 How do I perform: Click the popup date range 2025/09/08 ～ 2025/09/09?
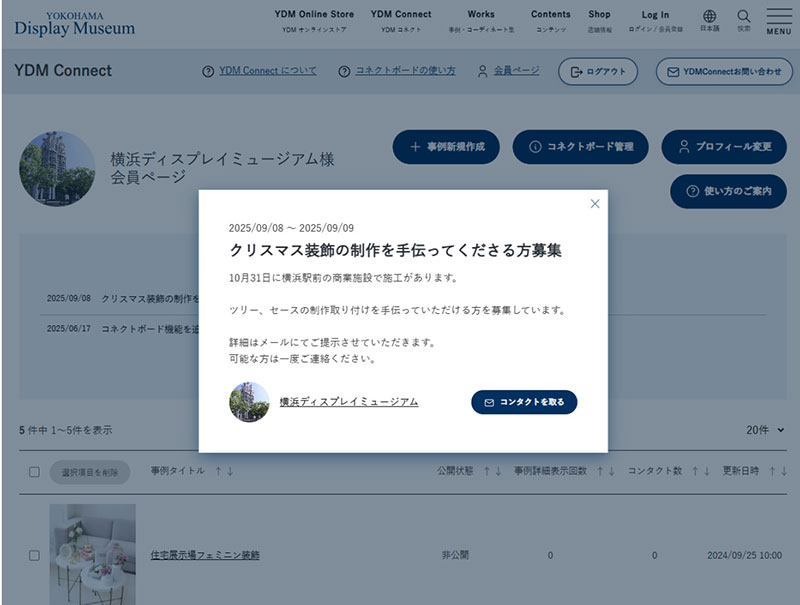click(291, 228)
